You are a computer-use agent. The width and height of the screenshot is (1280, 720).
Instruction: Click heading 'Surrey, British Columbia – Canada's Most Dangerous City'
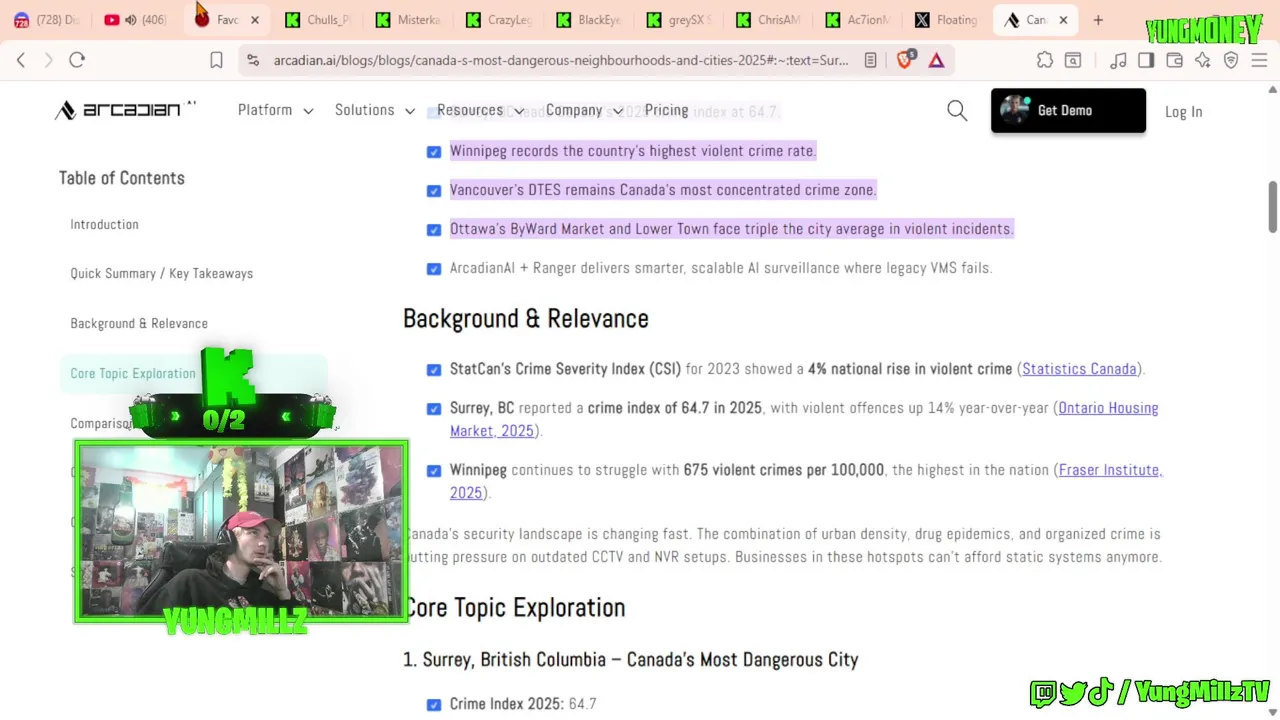631,660
